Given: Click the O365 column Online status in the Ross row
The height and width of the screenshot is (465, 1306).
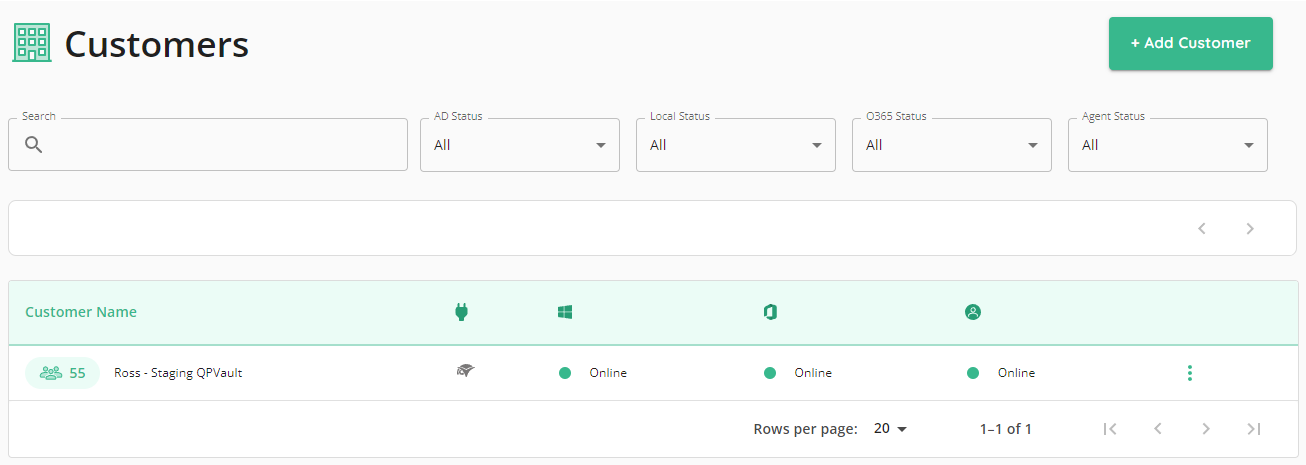Looking at the screenshot, I should coord(798,373).
